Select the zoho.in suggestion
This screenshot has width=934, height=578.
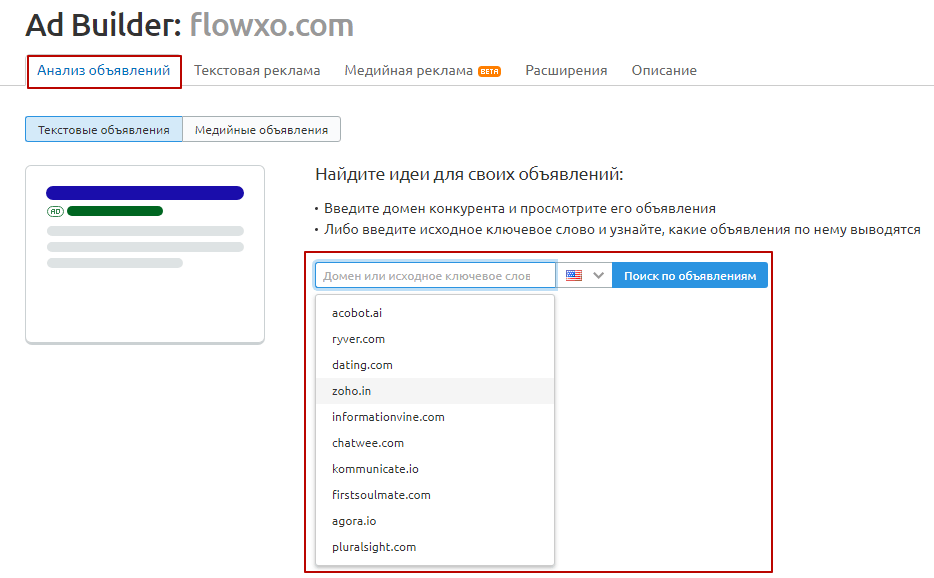[x=435, y=391]
